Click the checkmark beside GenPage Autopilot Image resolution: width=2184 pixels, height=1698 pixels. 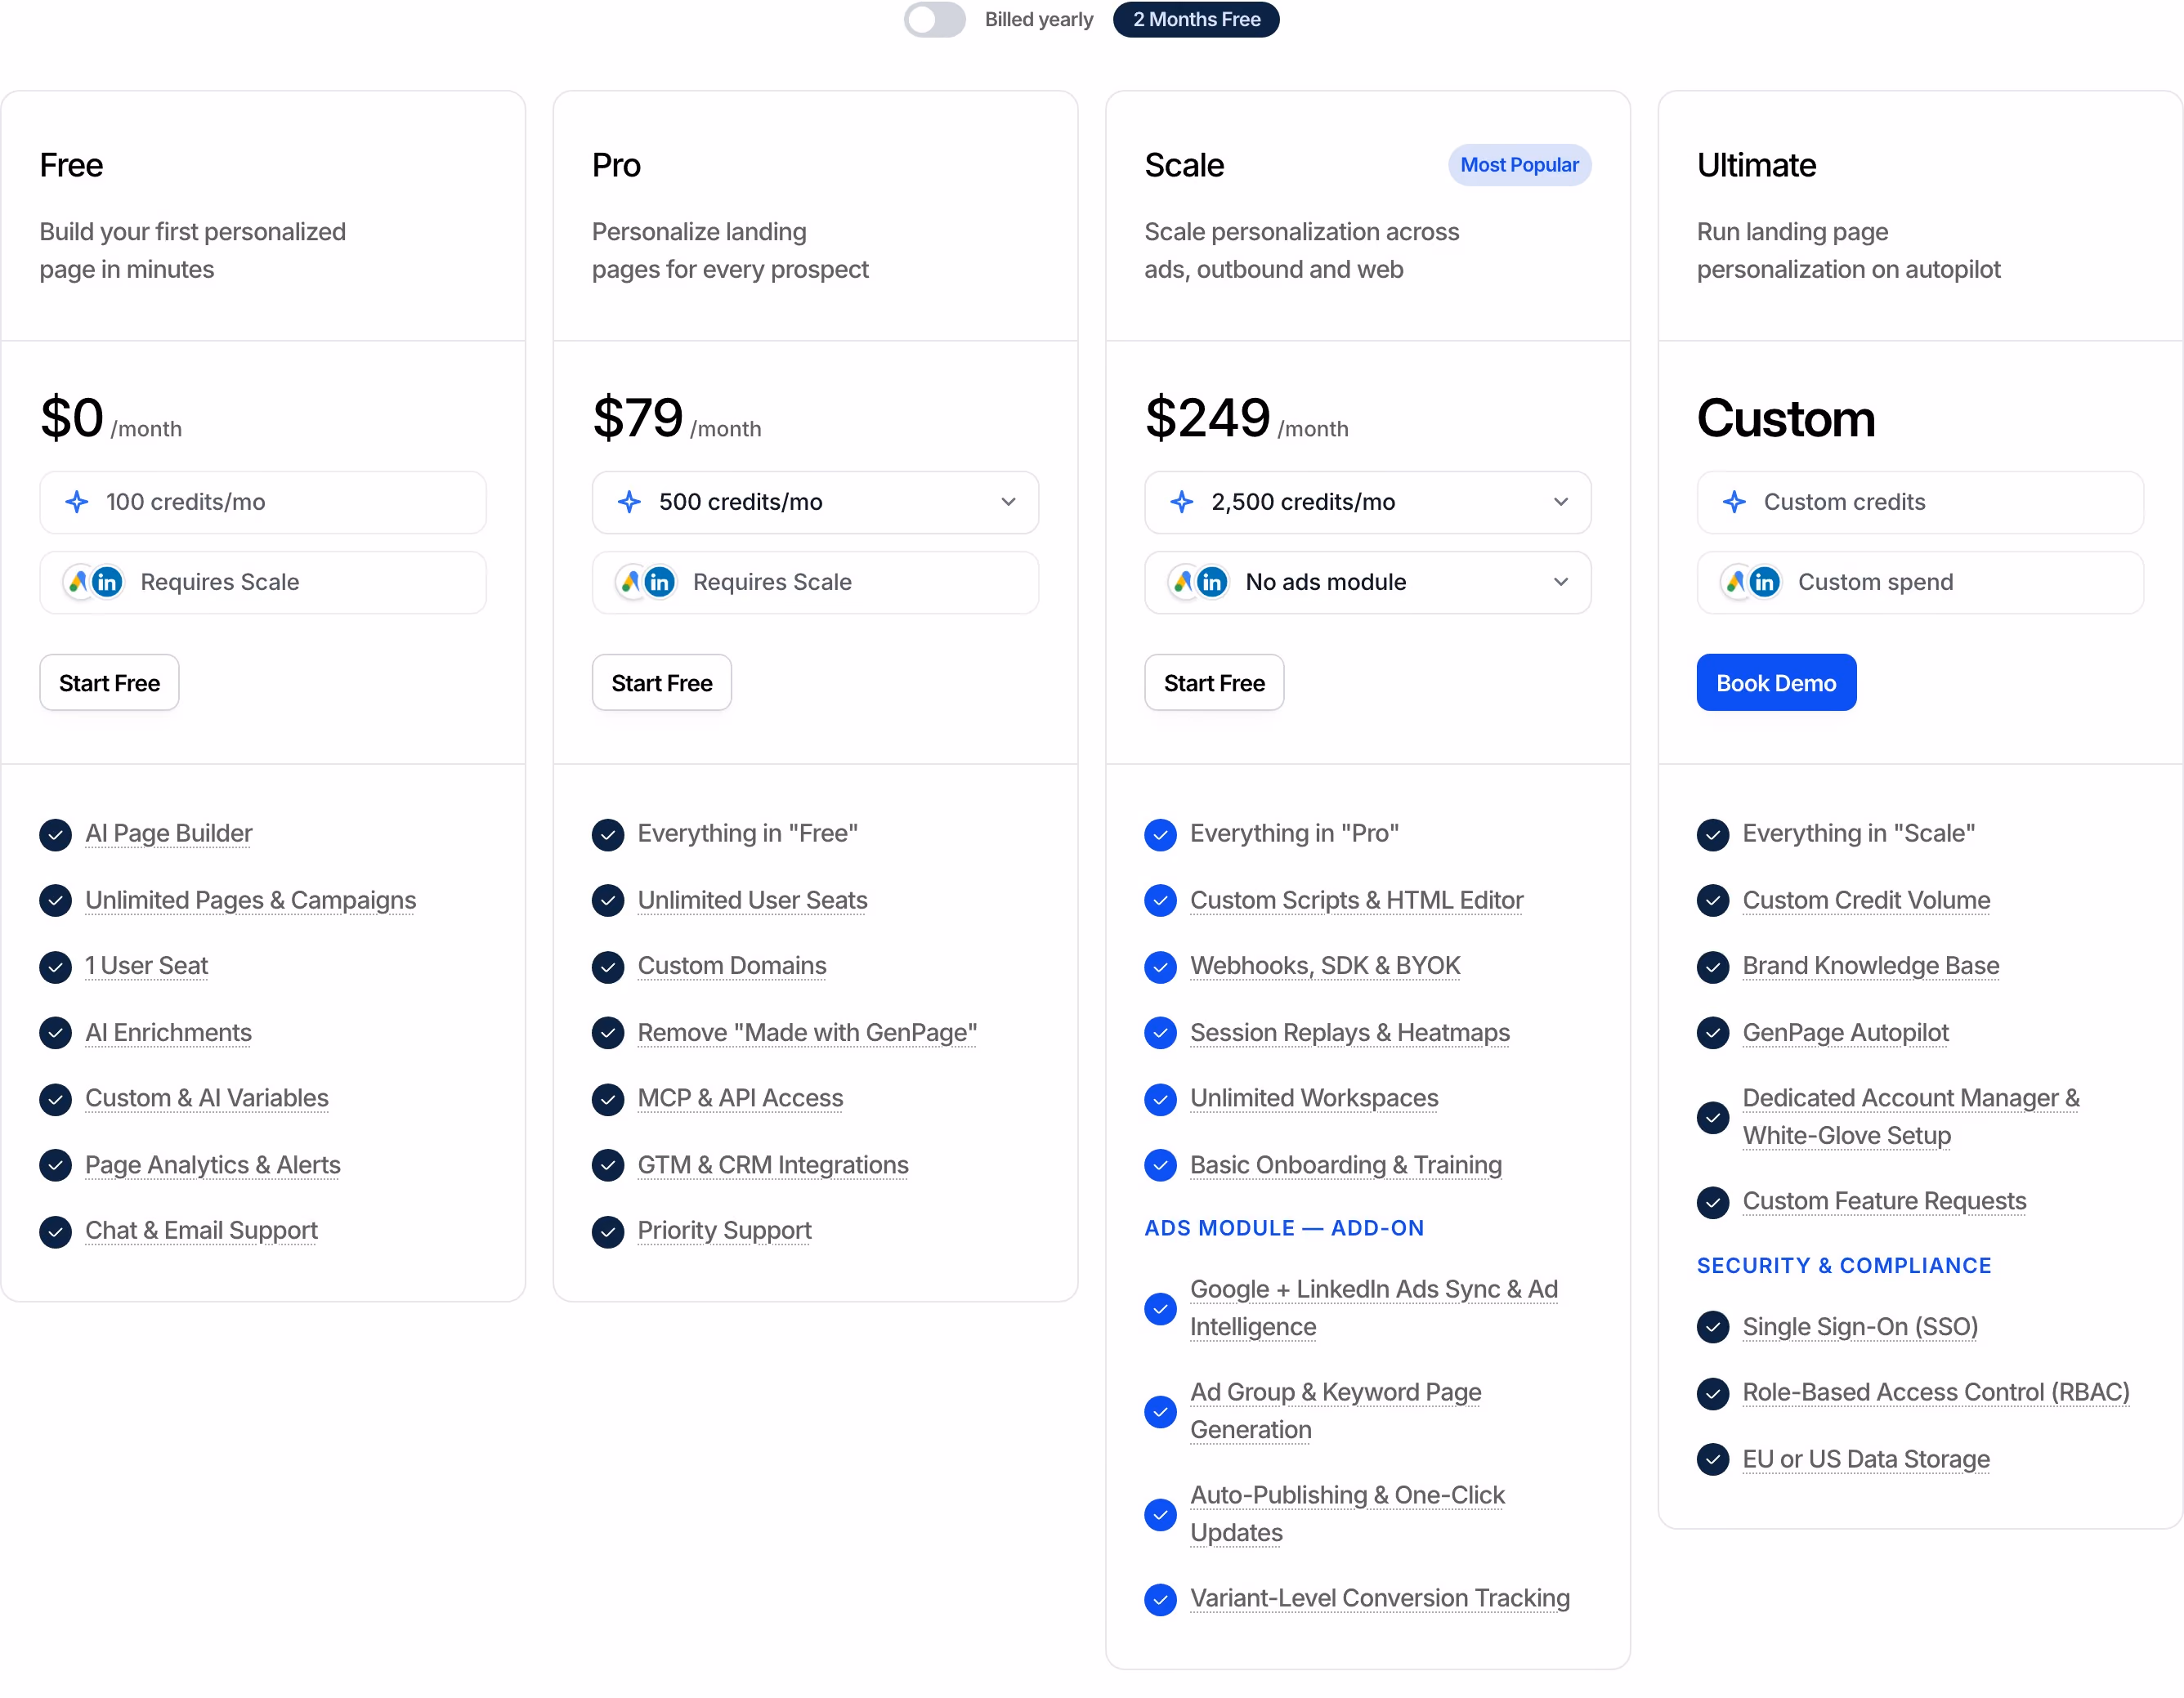pyautogui.click(x=1712, y=1033)
